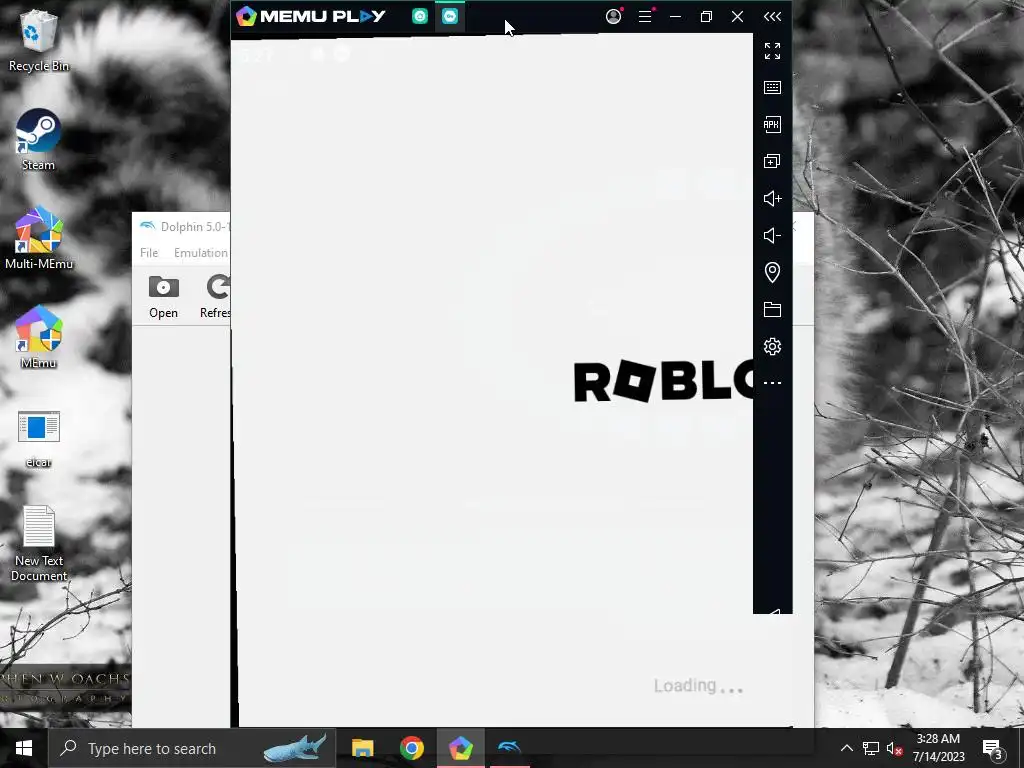Select the Recycle Bin desktop icon
This screenshot has width=1024, height=768.
[39, 40]
